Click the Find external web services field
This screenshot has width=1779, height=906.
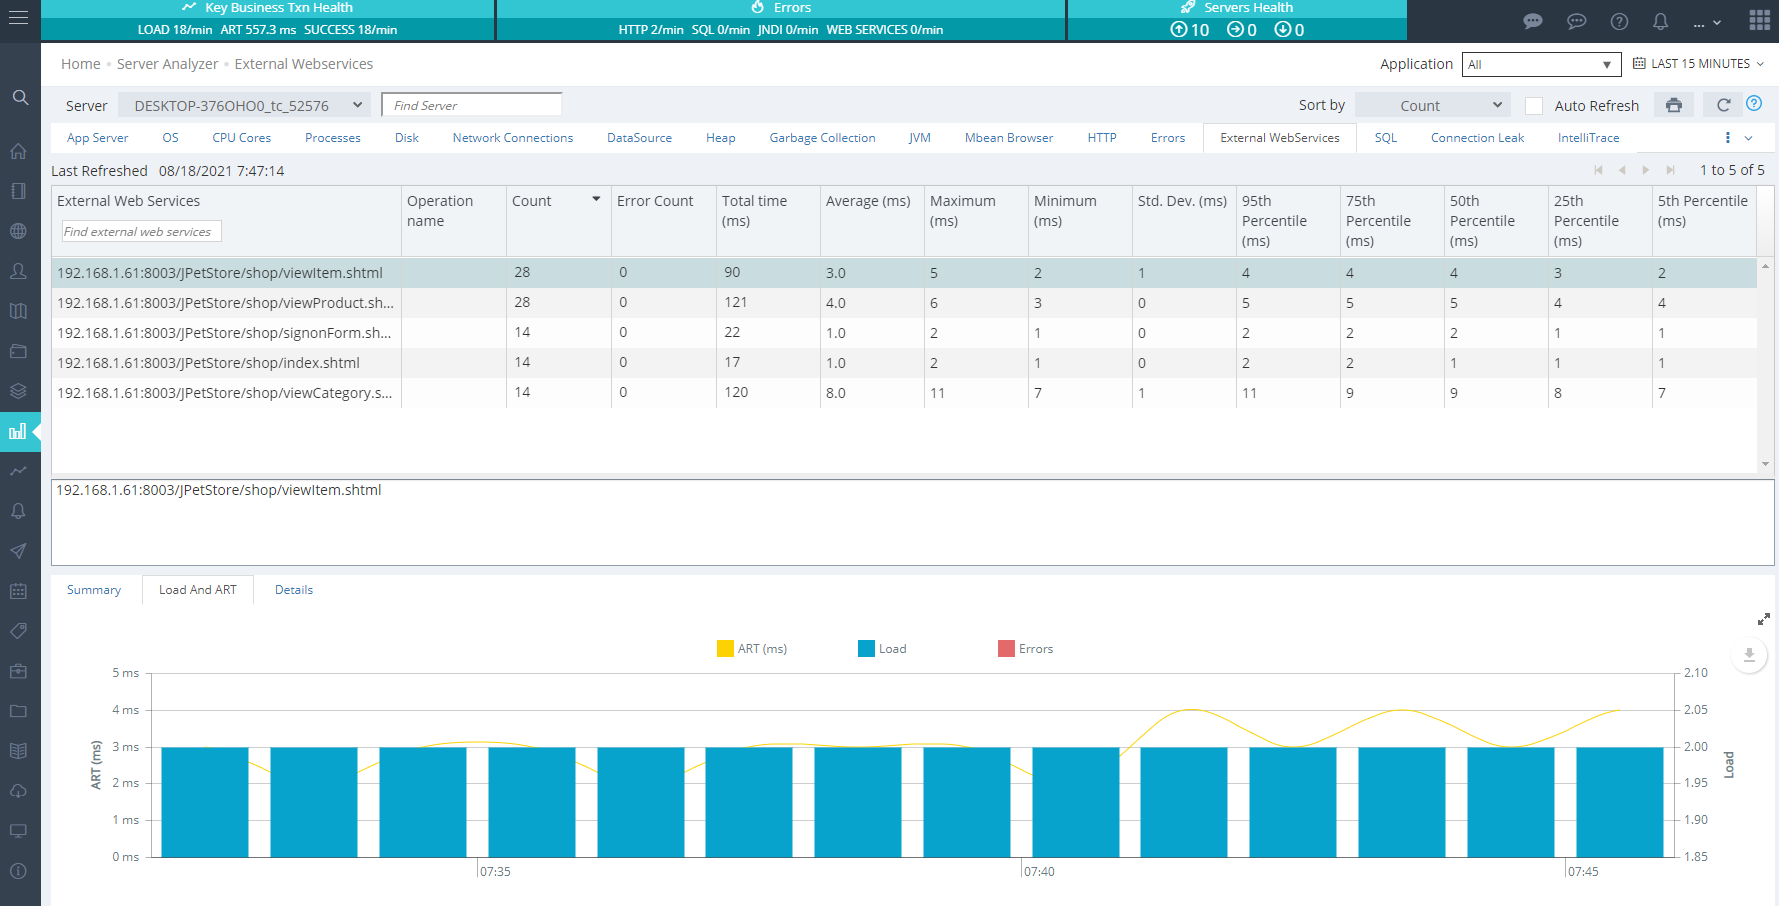click(141, 231)
